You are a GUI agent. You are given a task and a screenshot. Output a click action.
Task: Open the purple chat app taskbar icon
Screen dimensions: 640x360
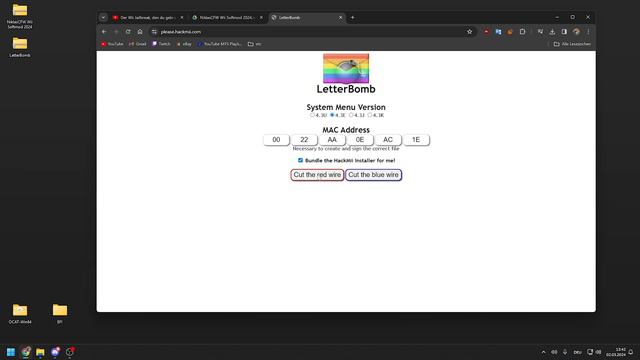pos(55,352)
